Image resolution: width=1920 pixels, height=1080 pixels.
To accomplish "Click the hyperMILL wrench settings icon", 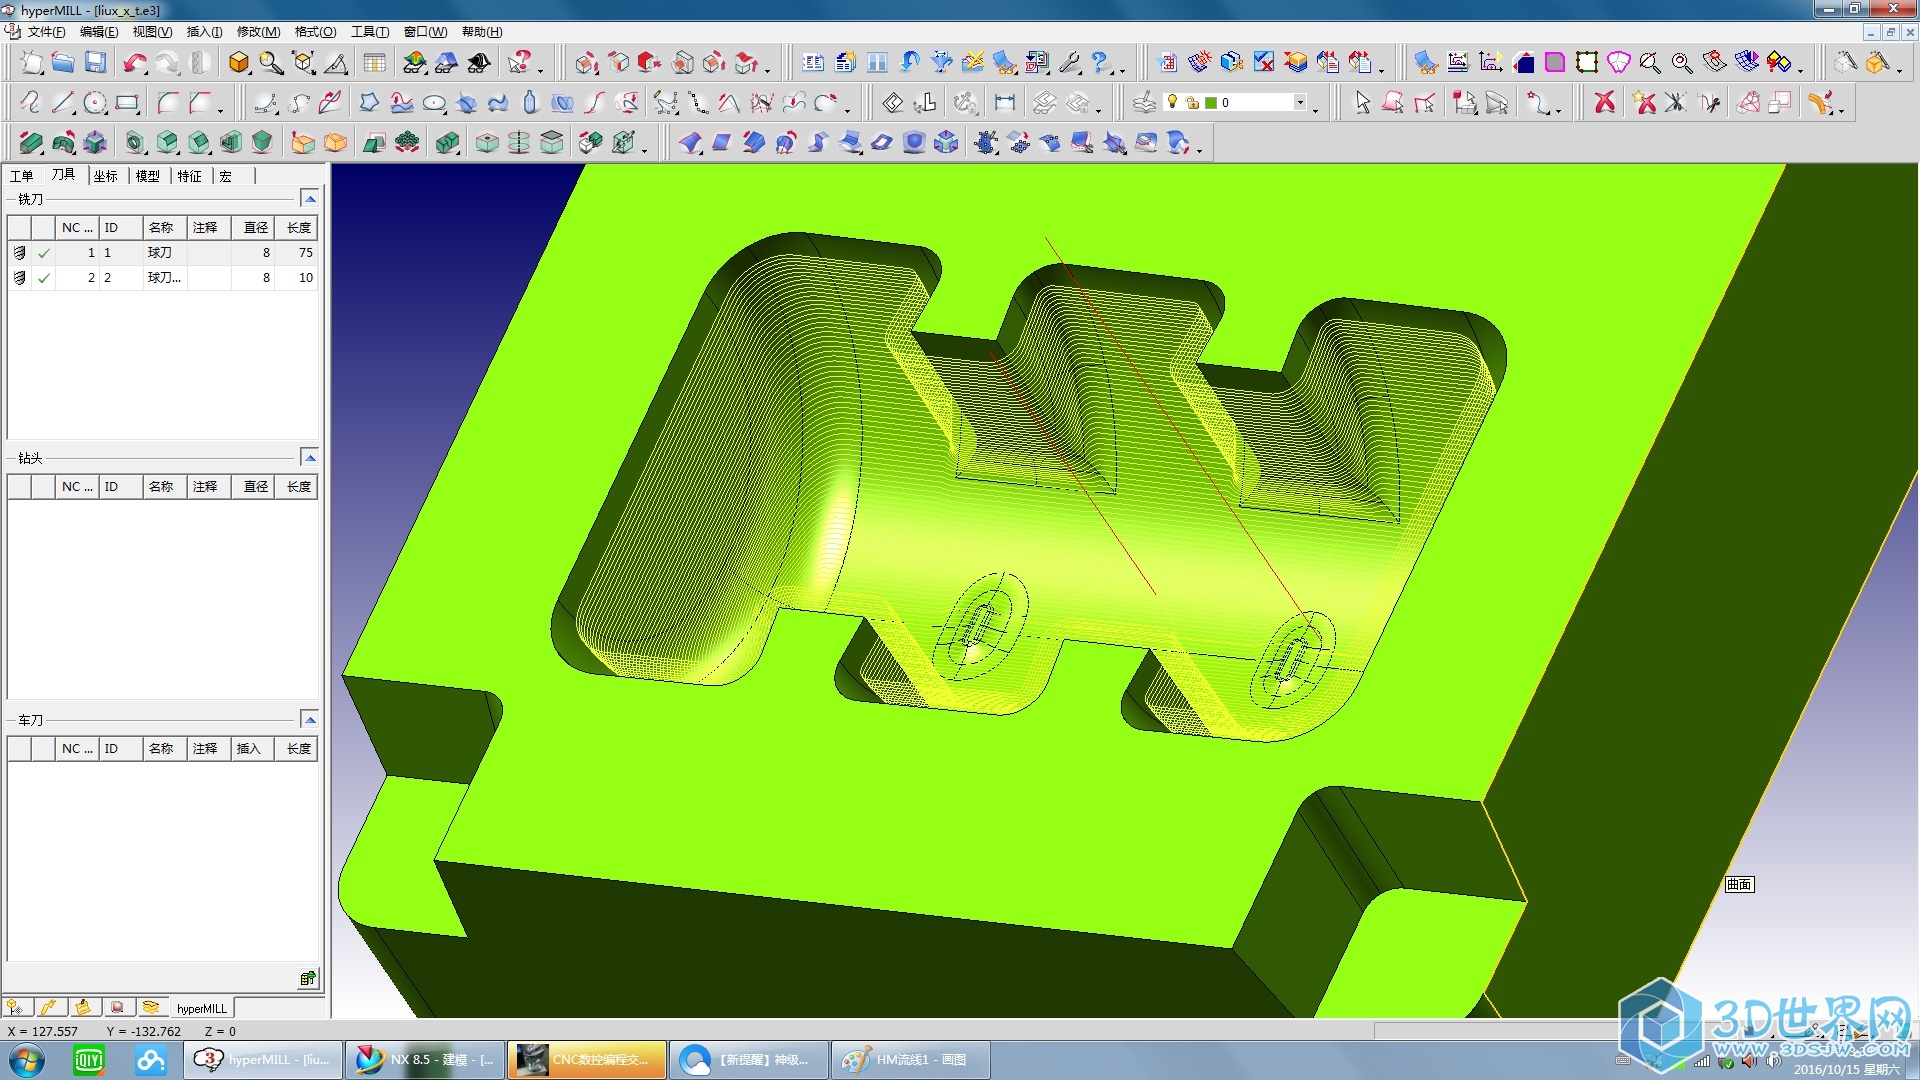I will click(1070, 63).
